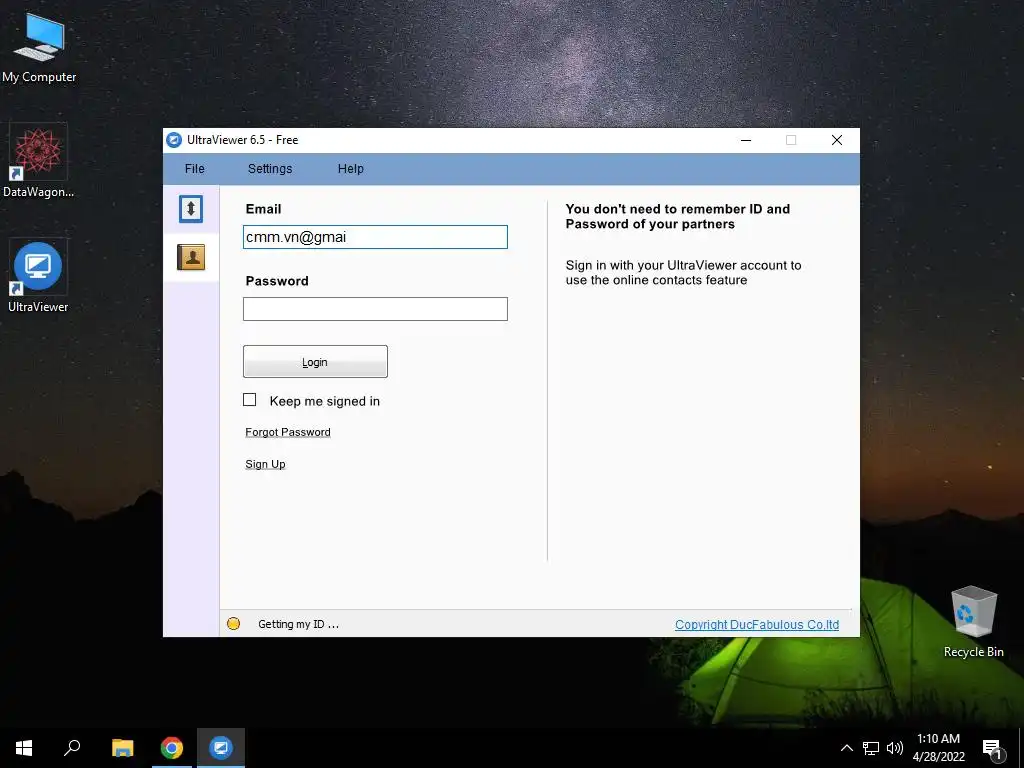Open taskbar search magnifier
Screen dimensions: 1024x768
(x=72, y=748)
